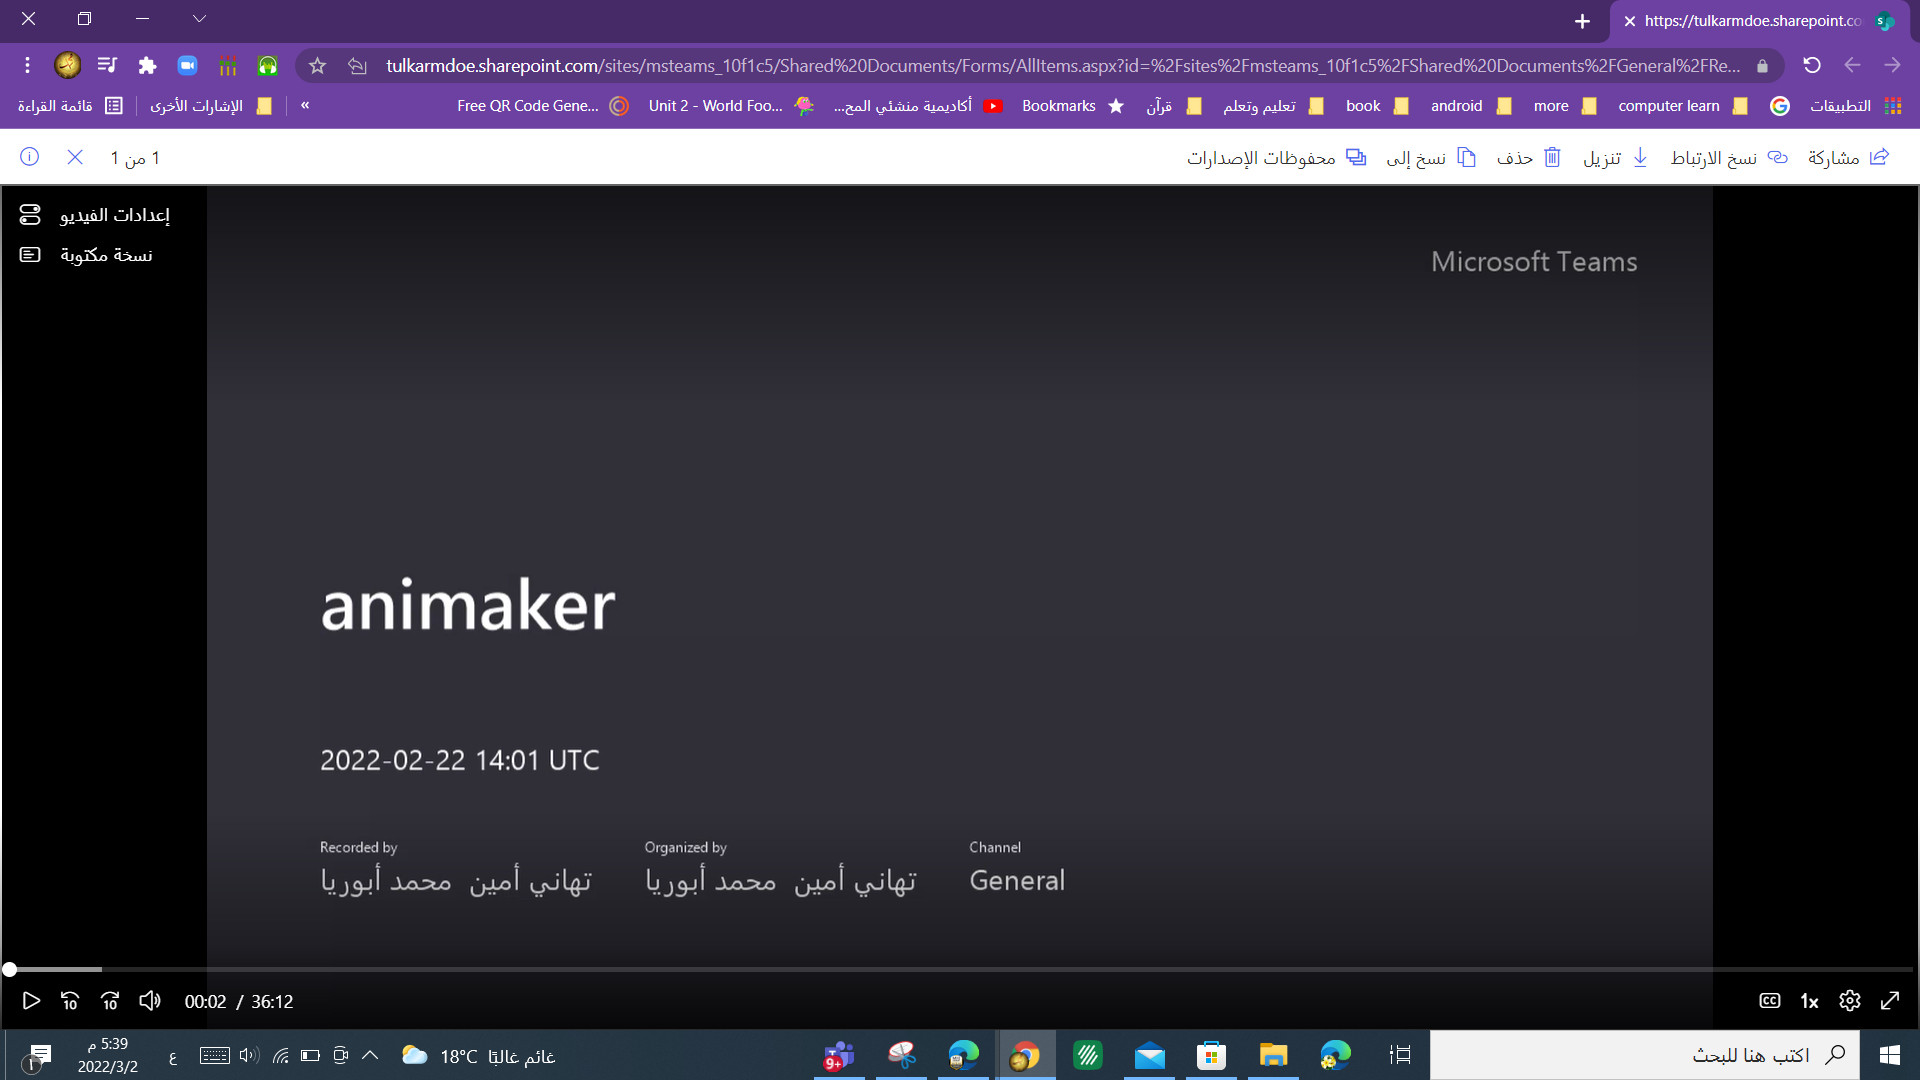
Task: Open the transcript (نسخة مكتوبة) panel
Action: tap(87, 255)
